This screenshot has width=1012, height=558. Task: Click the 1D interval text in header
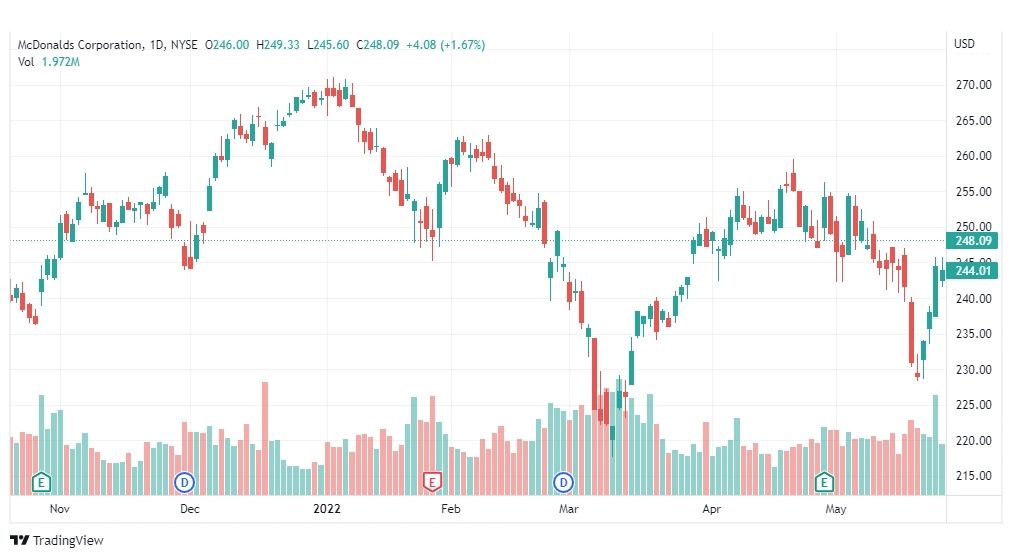(157, 45)
